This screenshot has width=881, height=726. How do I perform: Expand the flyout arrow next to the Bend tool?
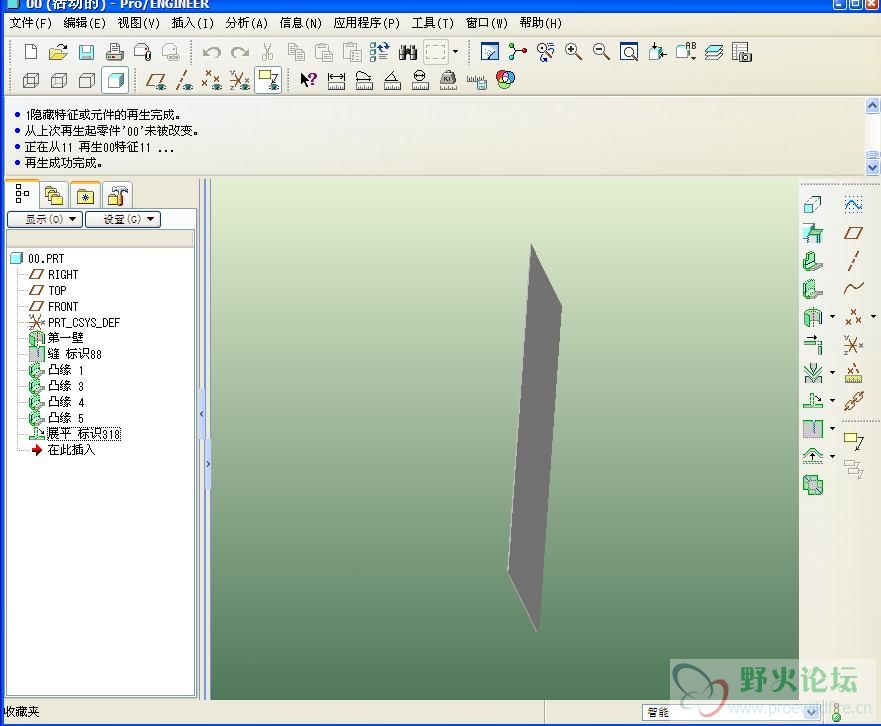coord(833,372)
